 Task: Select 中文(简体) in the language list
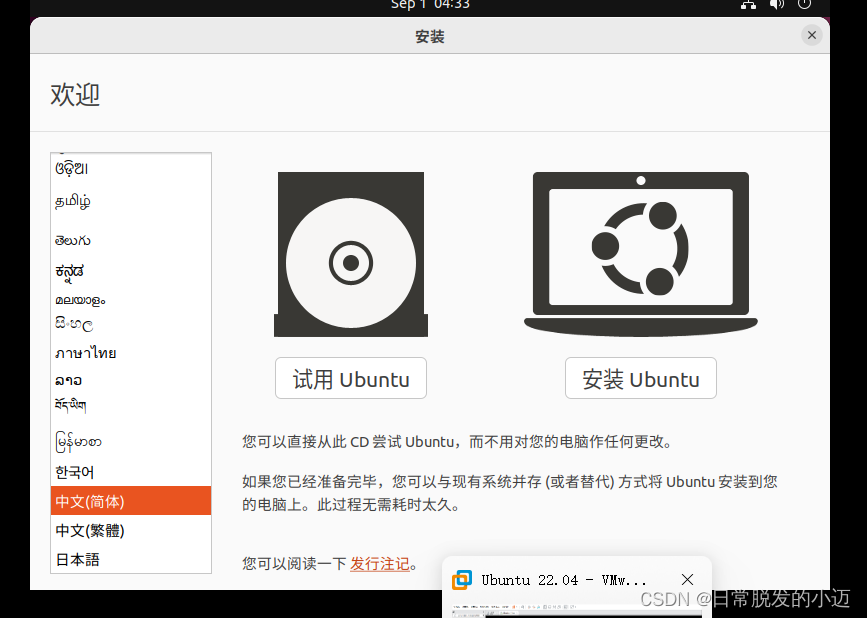click(131, 501)
